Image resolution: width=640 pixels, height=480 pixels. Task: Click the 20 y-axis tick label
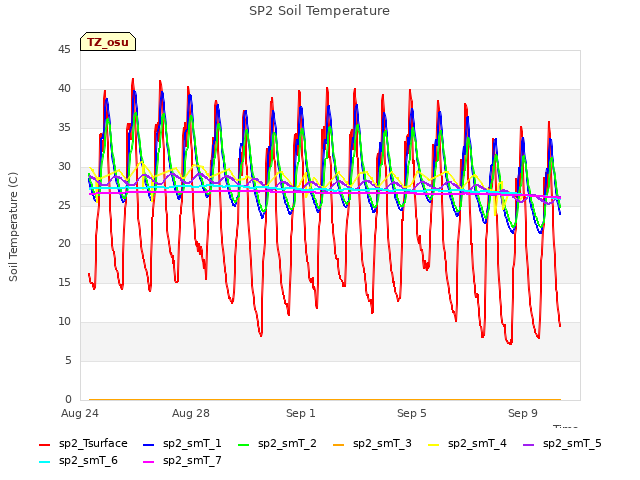[64, 243]
